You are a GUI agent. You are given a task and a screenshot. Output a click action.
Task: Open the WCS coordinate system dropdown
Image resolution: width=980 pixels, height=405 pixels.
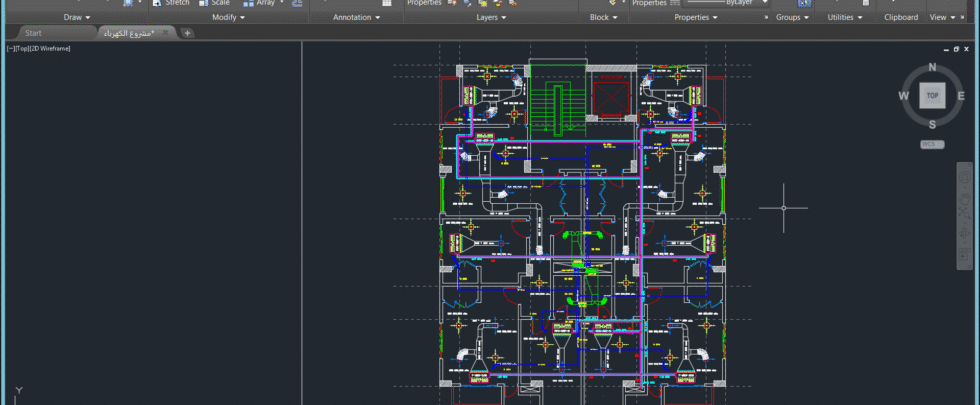coord(932,144)
